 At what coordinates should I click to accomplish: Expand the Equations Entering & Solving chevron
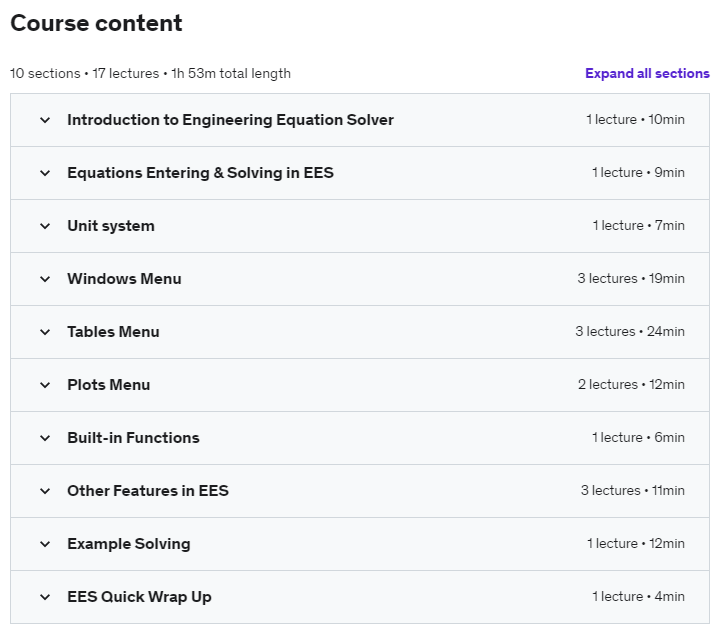point(45,173)
